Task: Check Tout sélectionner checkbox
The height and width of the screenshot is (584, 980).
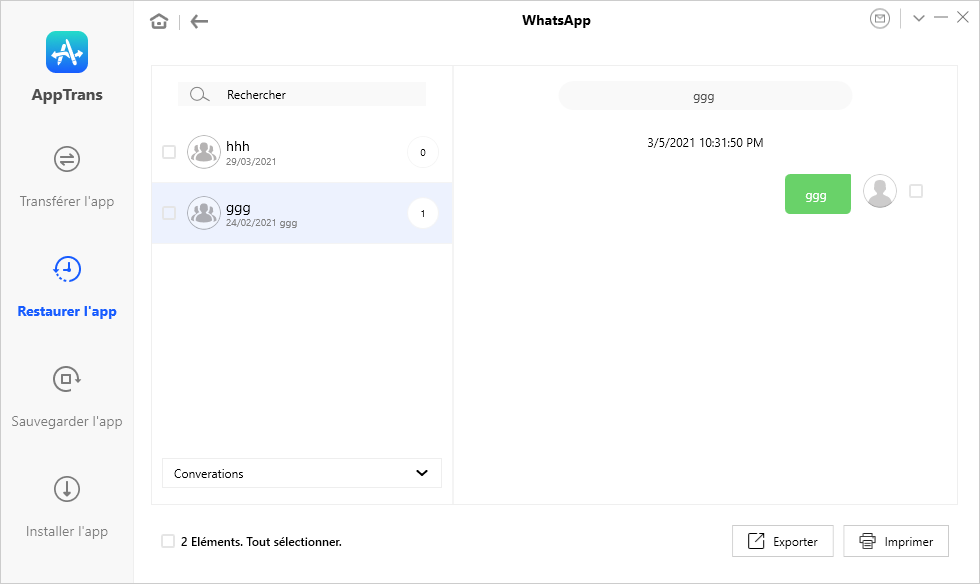Action: tap(168, 541)
